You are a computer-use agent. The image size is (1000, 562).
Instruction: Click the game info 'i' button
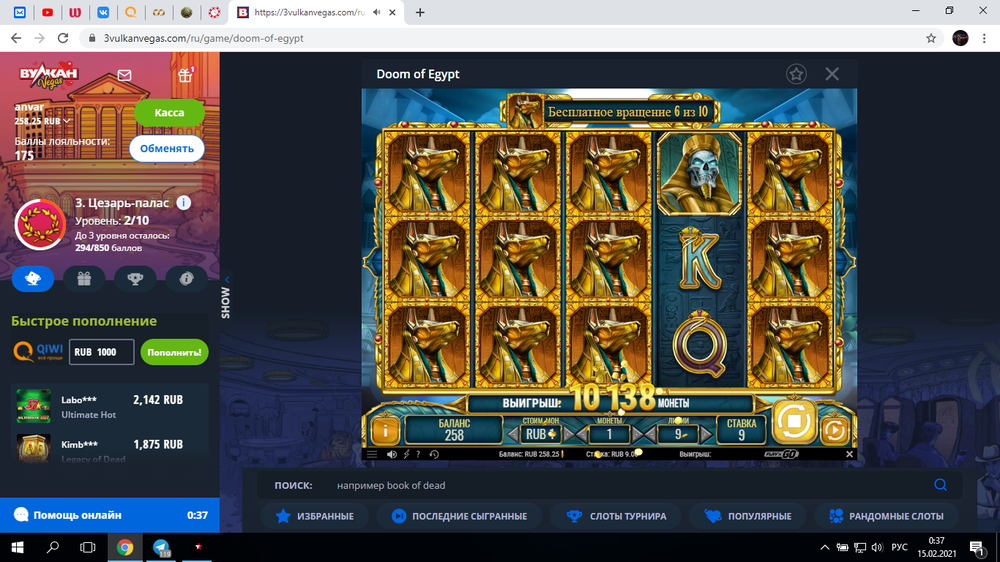point(385,431)
